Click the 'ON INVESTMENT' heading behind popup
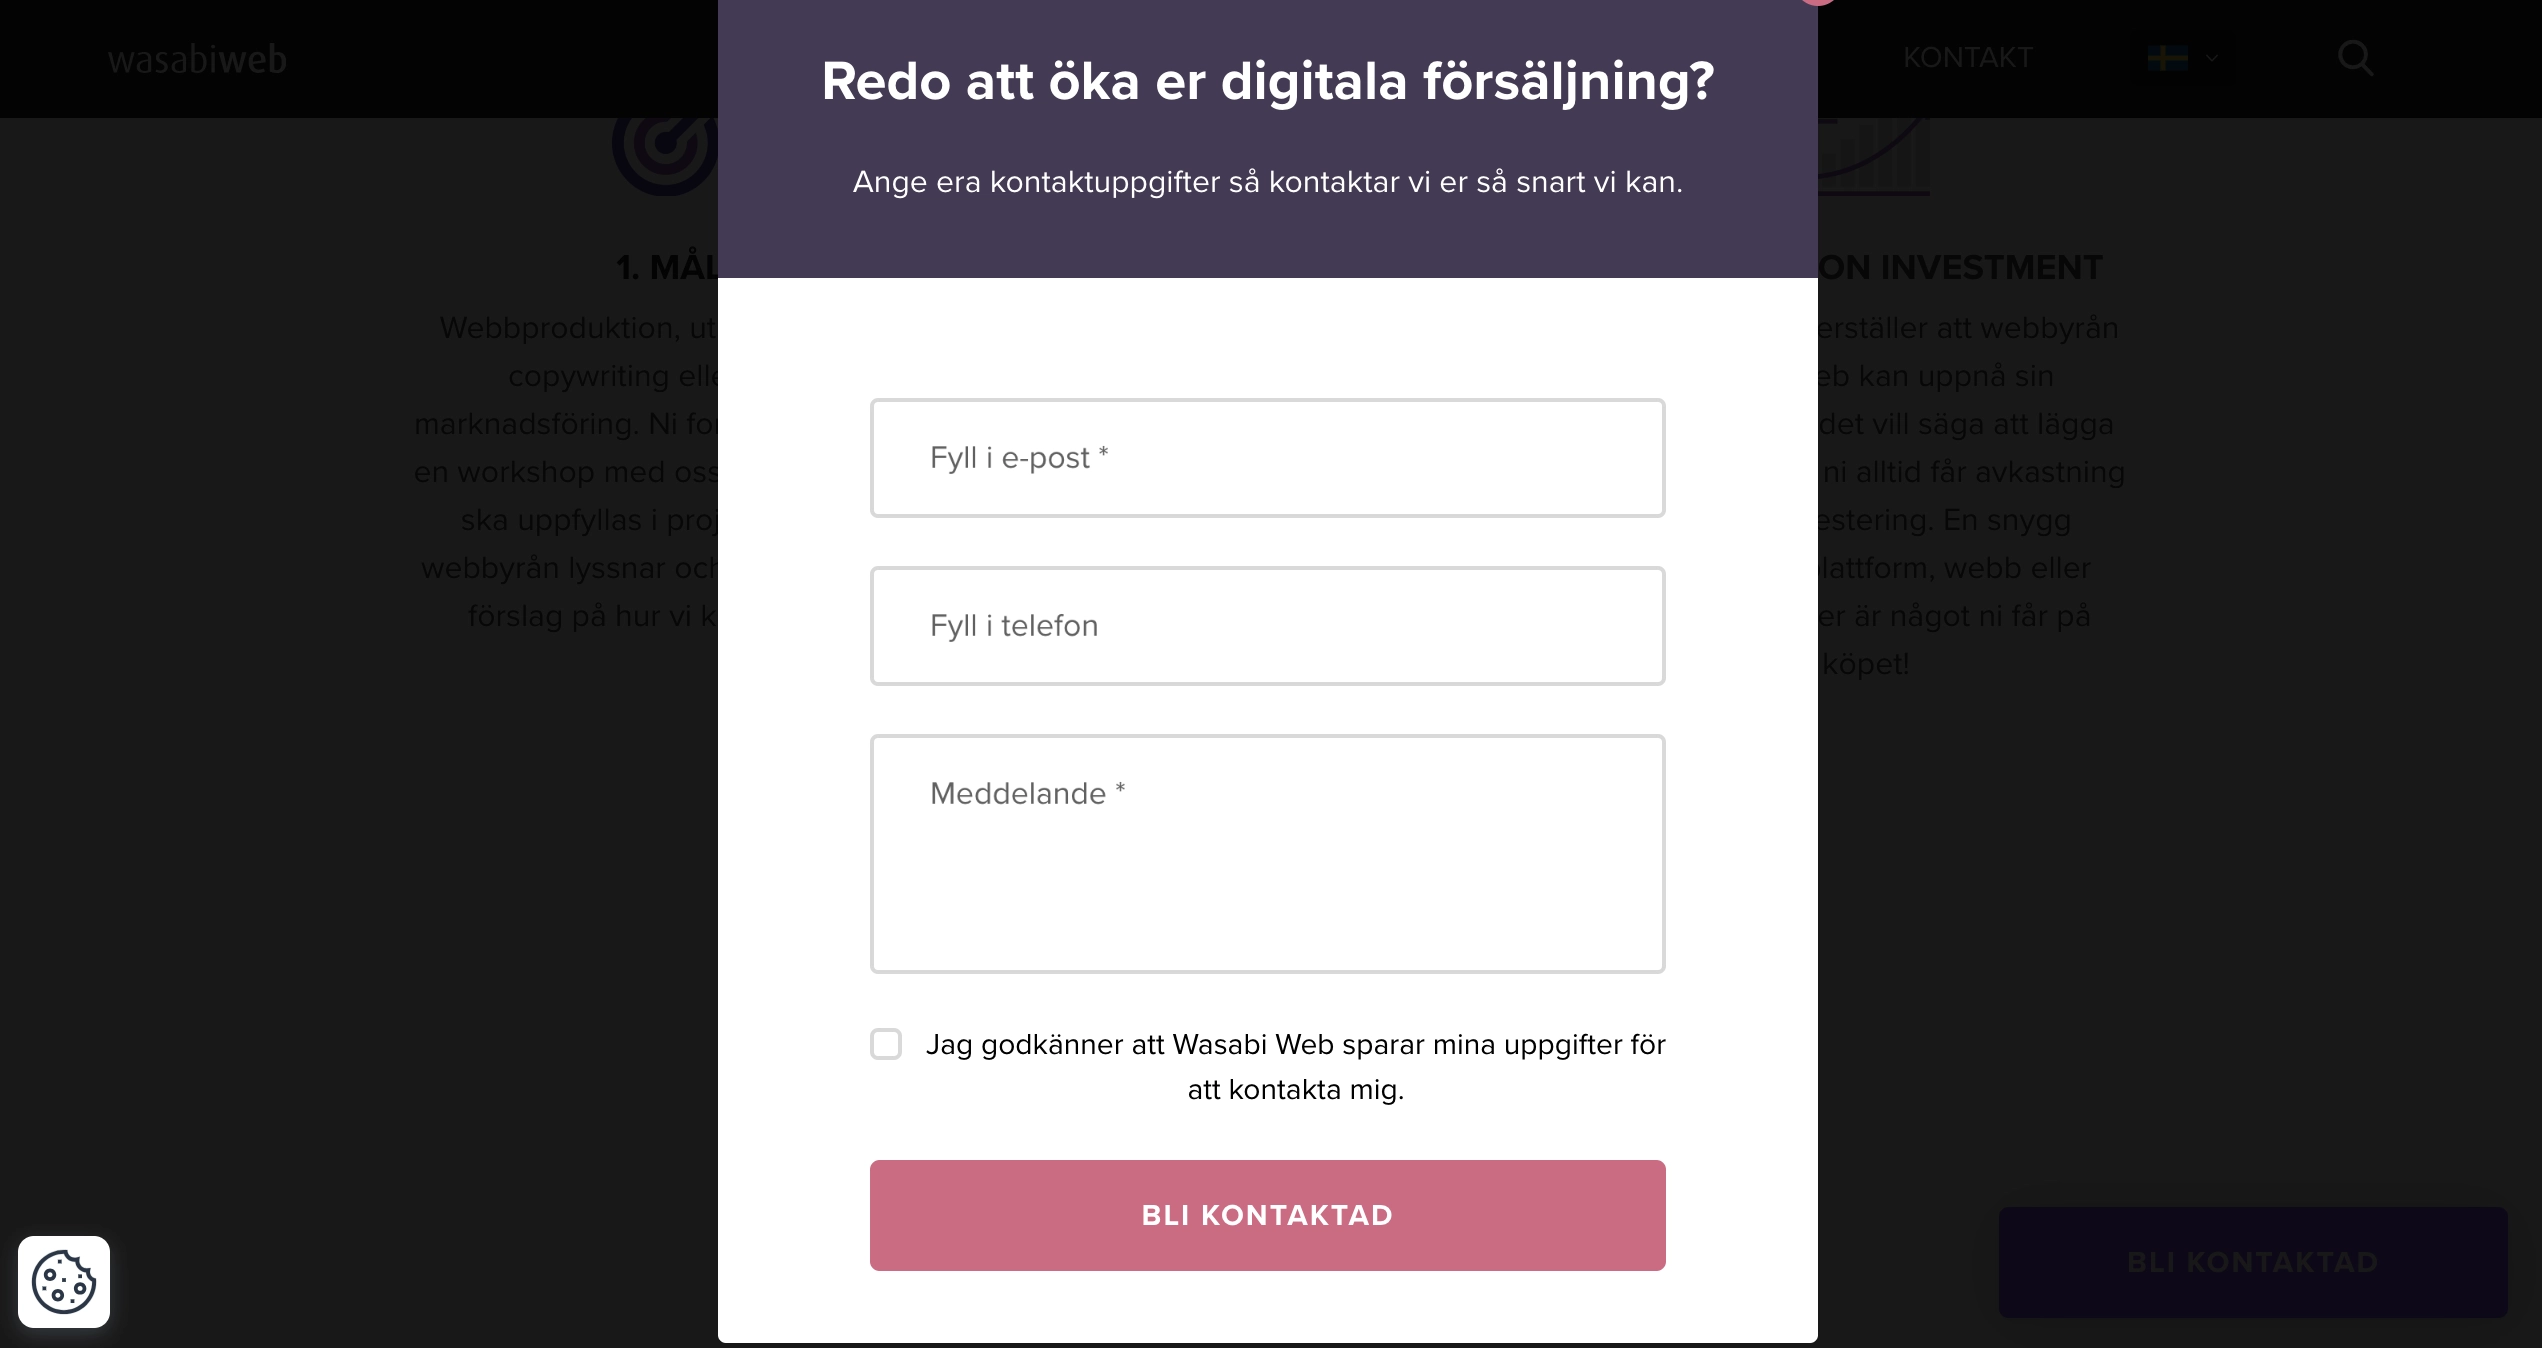 tap(1960, 268)
